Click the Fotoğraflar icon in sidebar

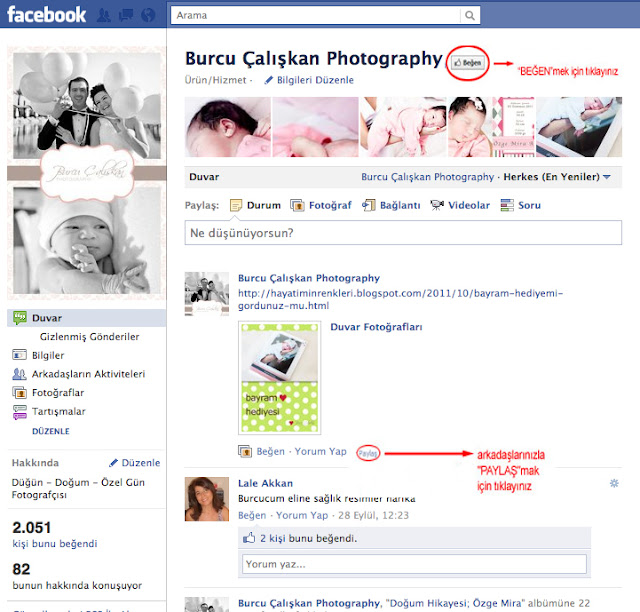point(20,393)
